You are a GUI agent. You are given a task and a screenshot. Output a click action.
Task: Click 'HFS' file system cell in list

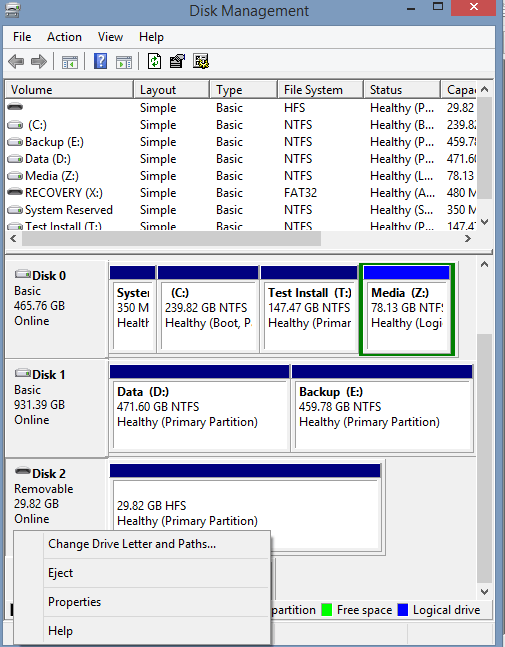point(295,108)
